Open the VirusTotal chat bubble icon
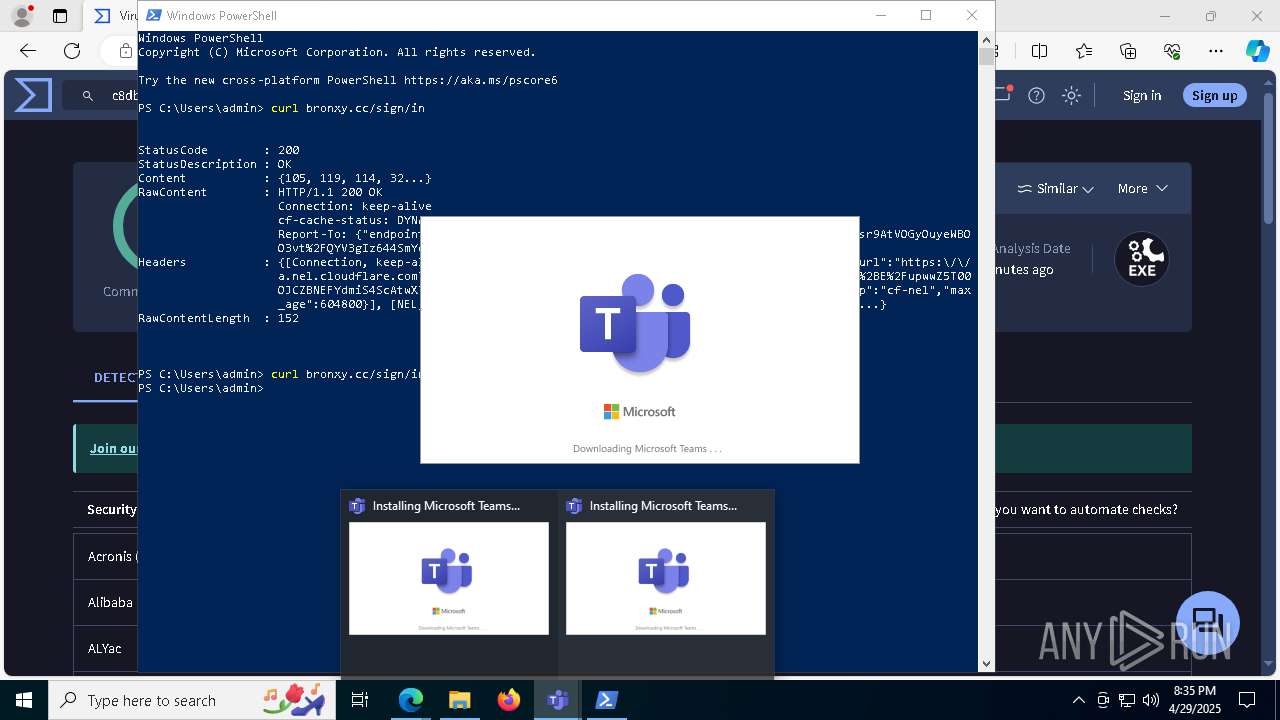Image resolution: width=1280 pixels, height=720 pixels. click(1208, 621)
